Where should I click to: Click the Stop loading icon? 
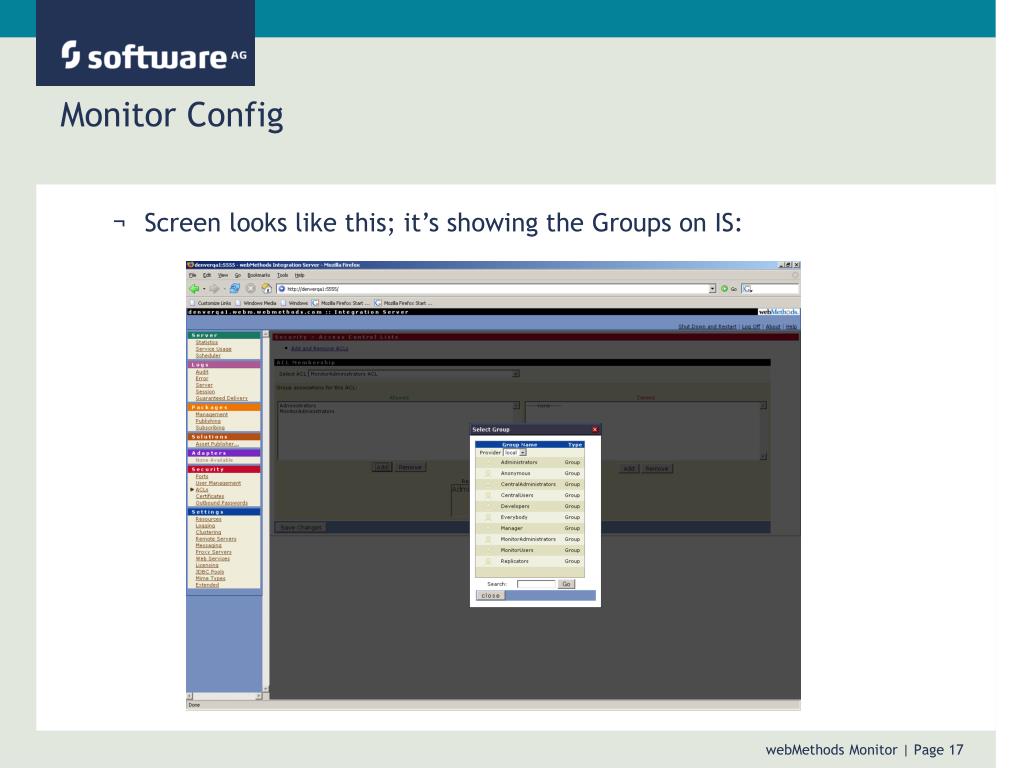251,289
